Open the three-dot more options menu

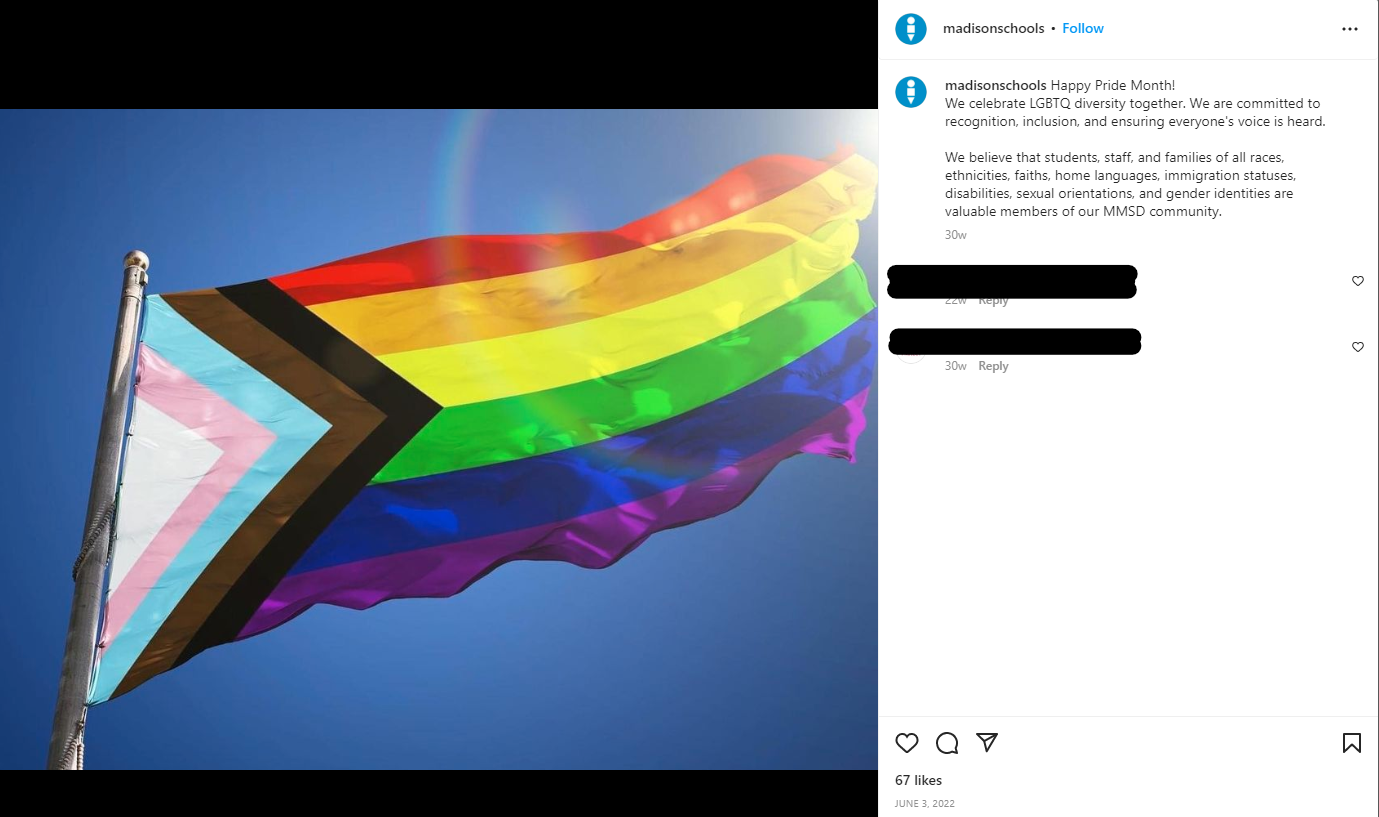coord(1350,29)
